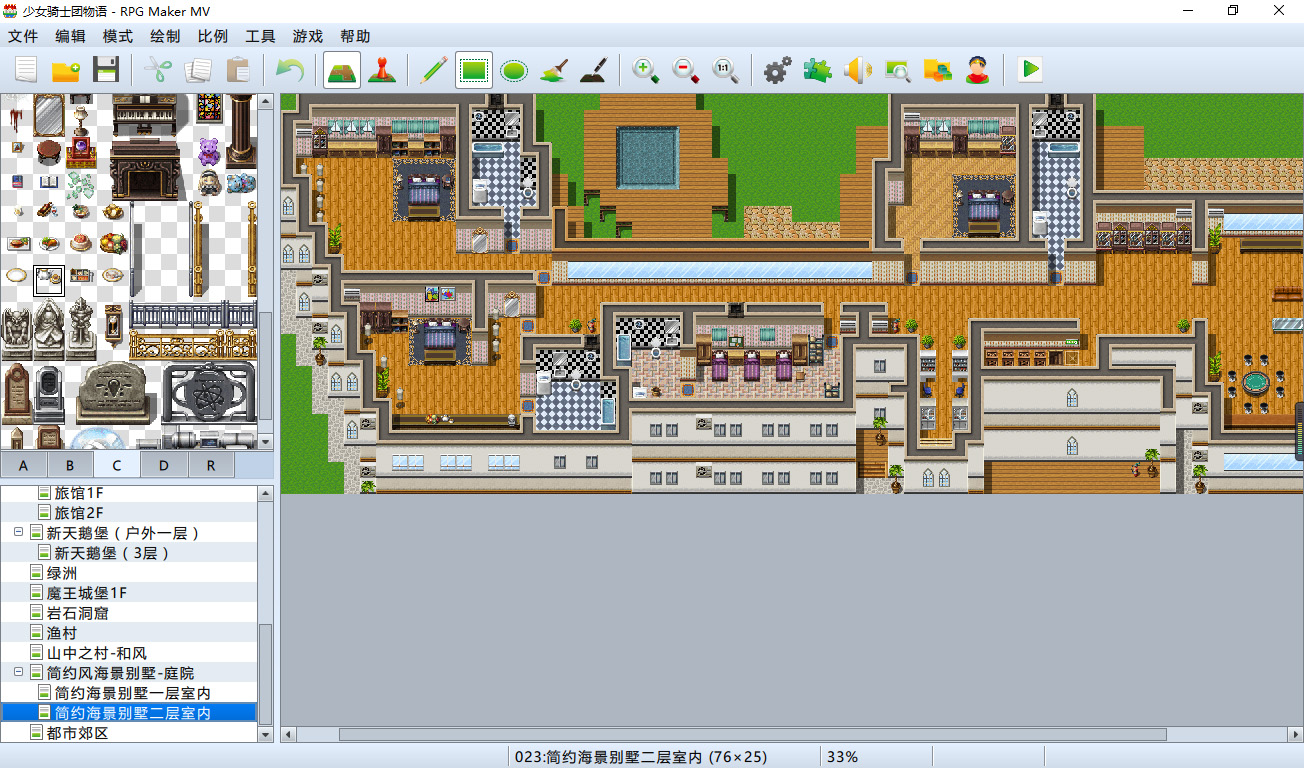Select the 渔村 map in list
1304x768 pixels.
[x=62, y=633]
